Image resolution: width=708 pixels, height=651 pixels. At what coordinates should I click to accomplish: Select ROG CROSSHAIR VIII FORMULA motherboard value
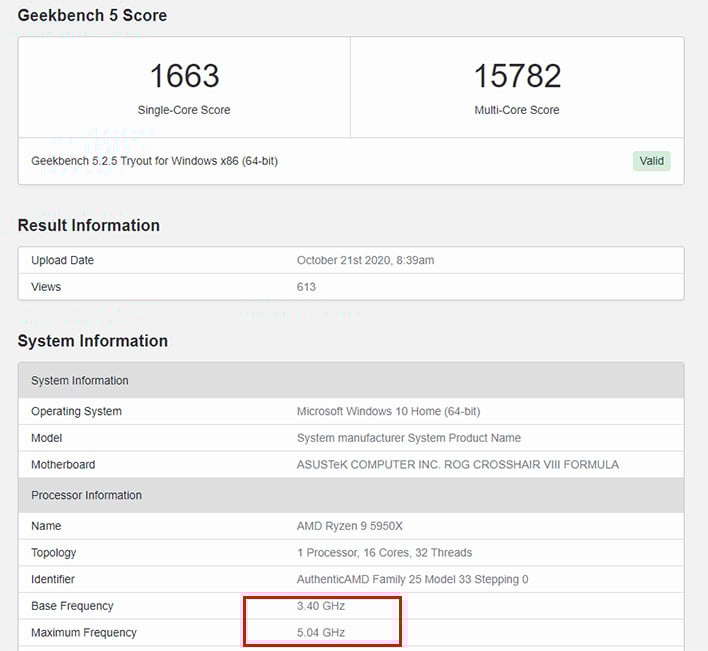[458, 465]
